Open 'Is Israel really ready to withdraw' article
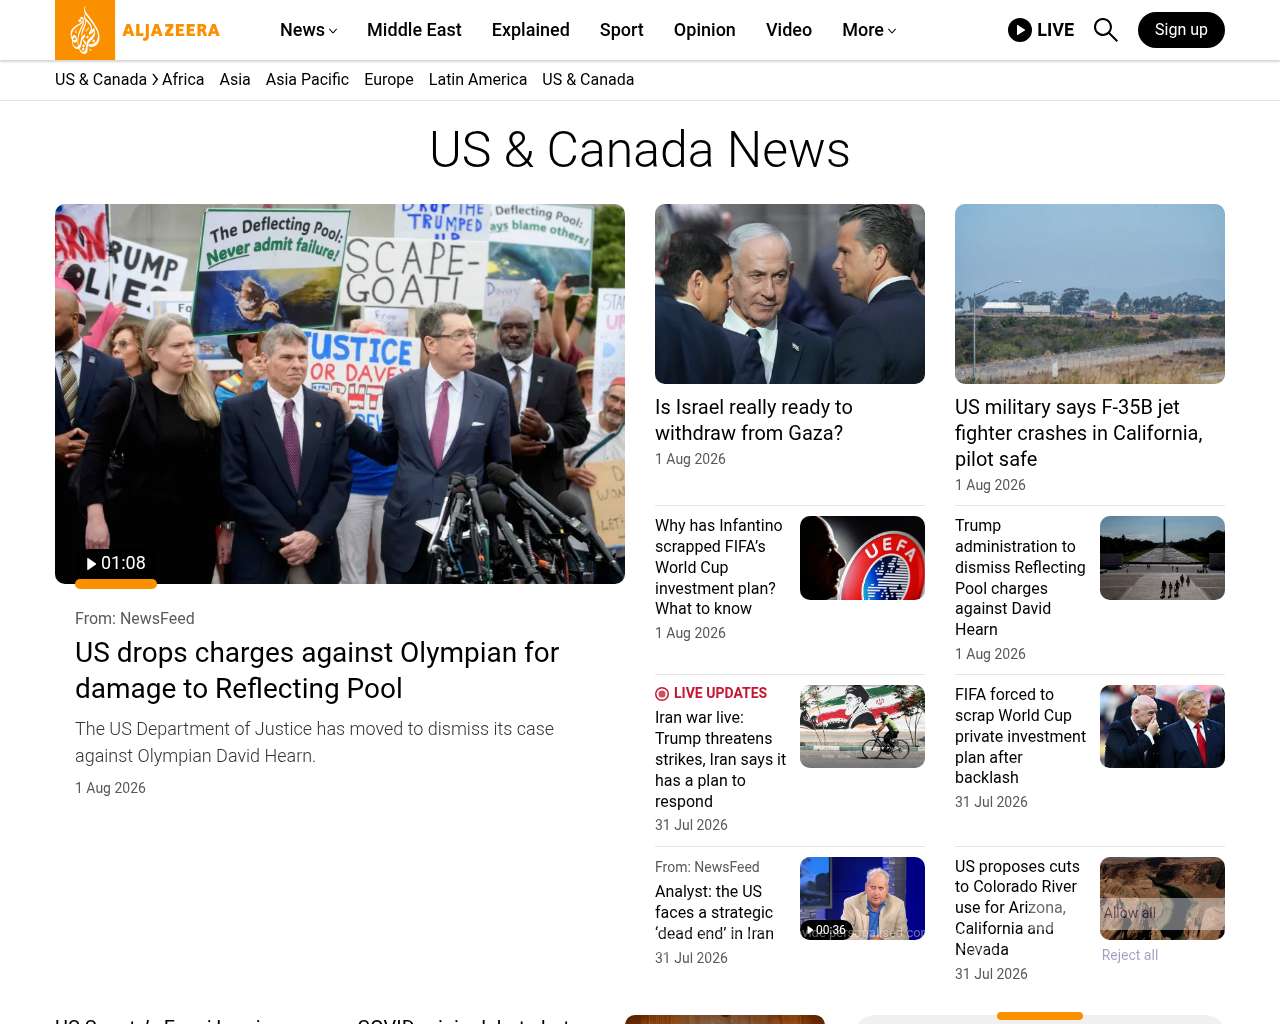 754,420
